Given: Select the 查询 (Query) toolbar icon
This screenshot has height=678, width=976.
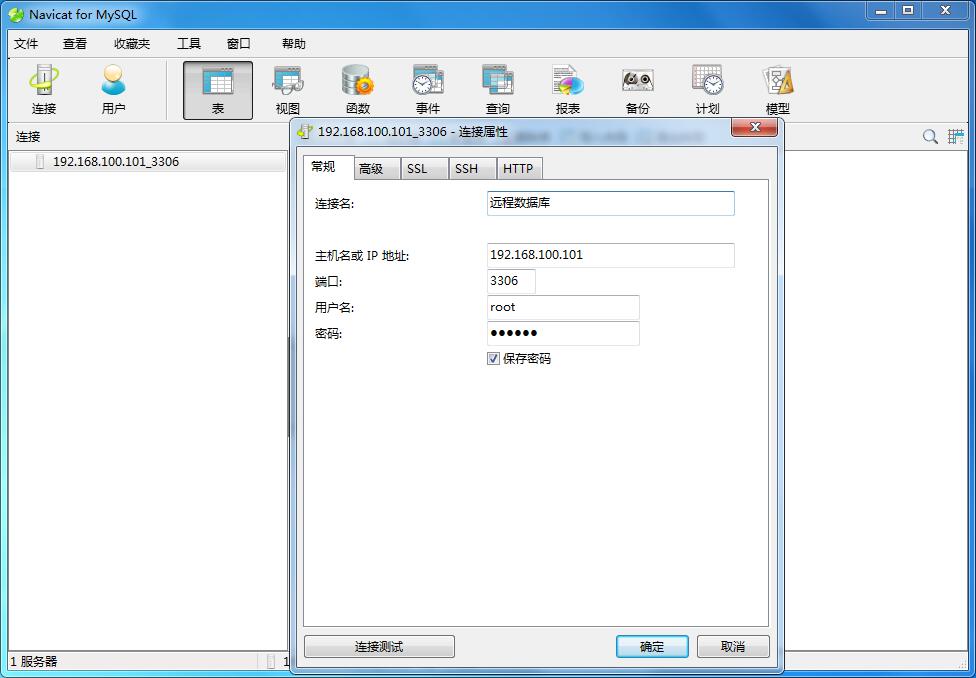Looking at the screenshot, I should pyautogui.click(x=497, y=88).
